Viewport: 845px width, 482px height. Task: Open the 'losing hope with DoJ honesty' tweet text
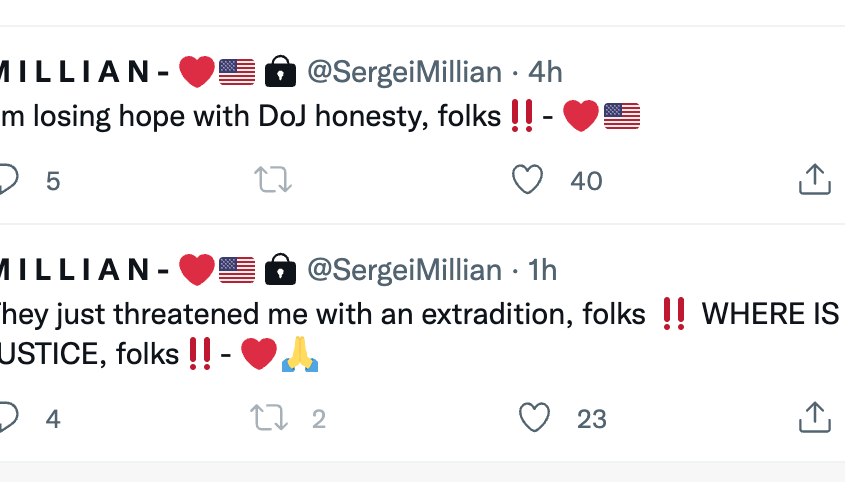click(x=250, y=117)
